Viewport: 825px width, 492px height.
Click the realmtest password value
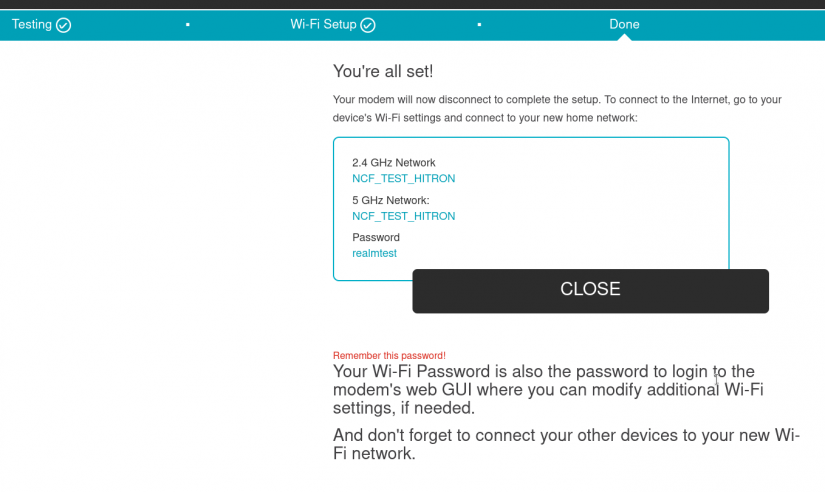(374, 253)
